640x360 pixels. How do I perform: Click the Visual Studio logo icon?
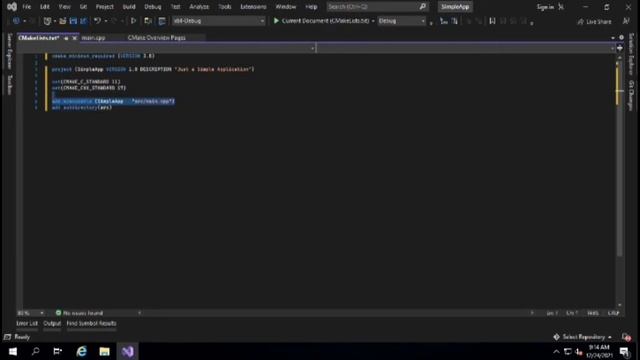[12, 7]
